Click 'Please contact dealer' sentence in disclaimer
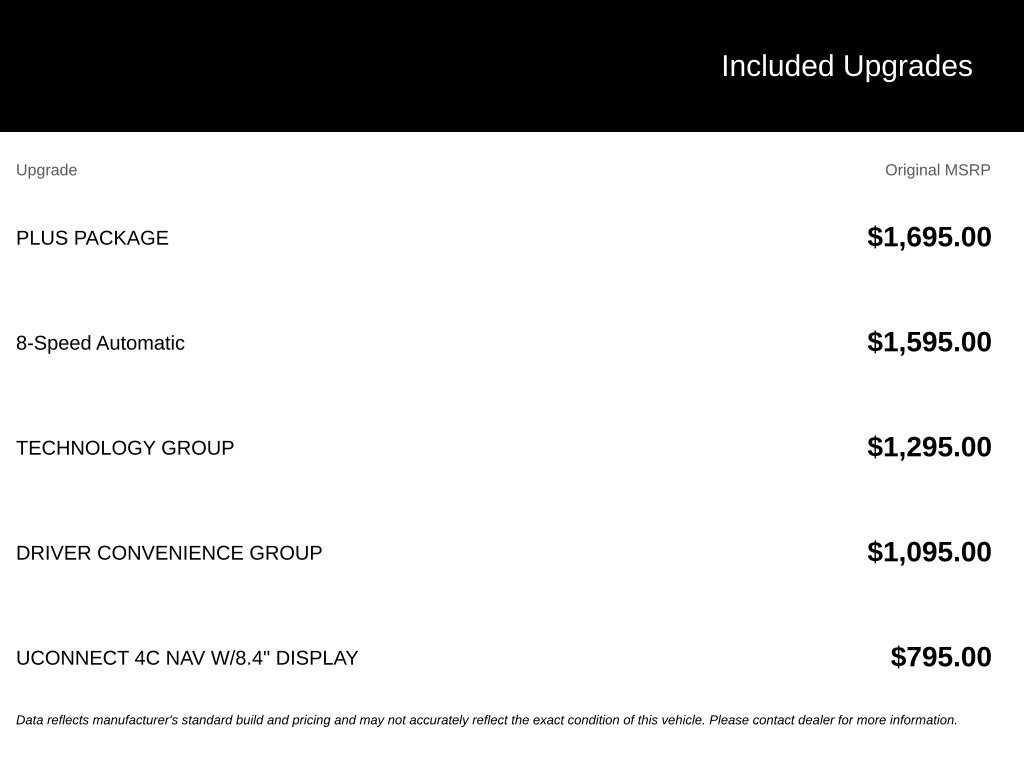The height and width of the screenshot is (768, 1024). 833,720
